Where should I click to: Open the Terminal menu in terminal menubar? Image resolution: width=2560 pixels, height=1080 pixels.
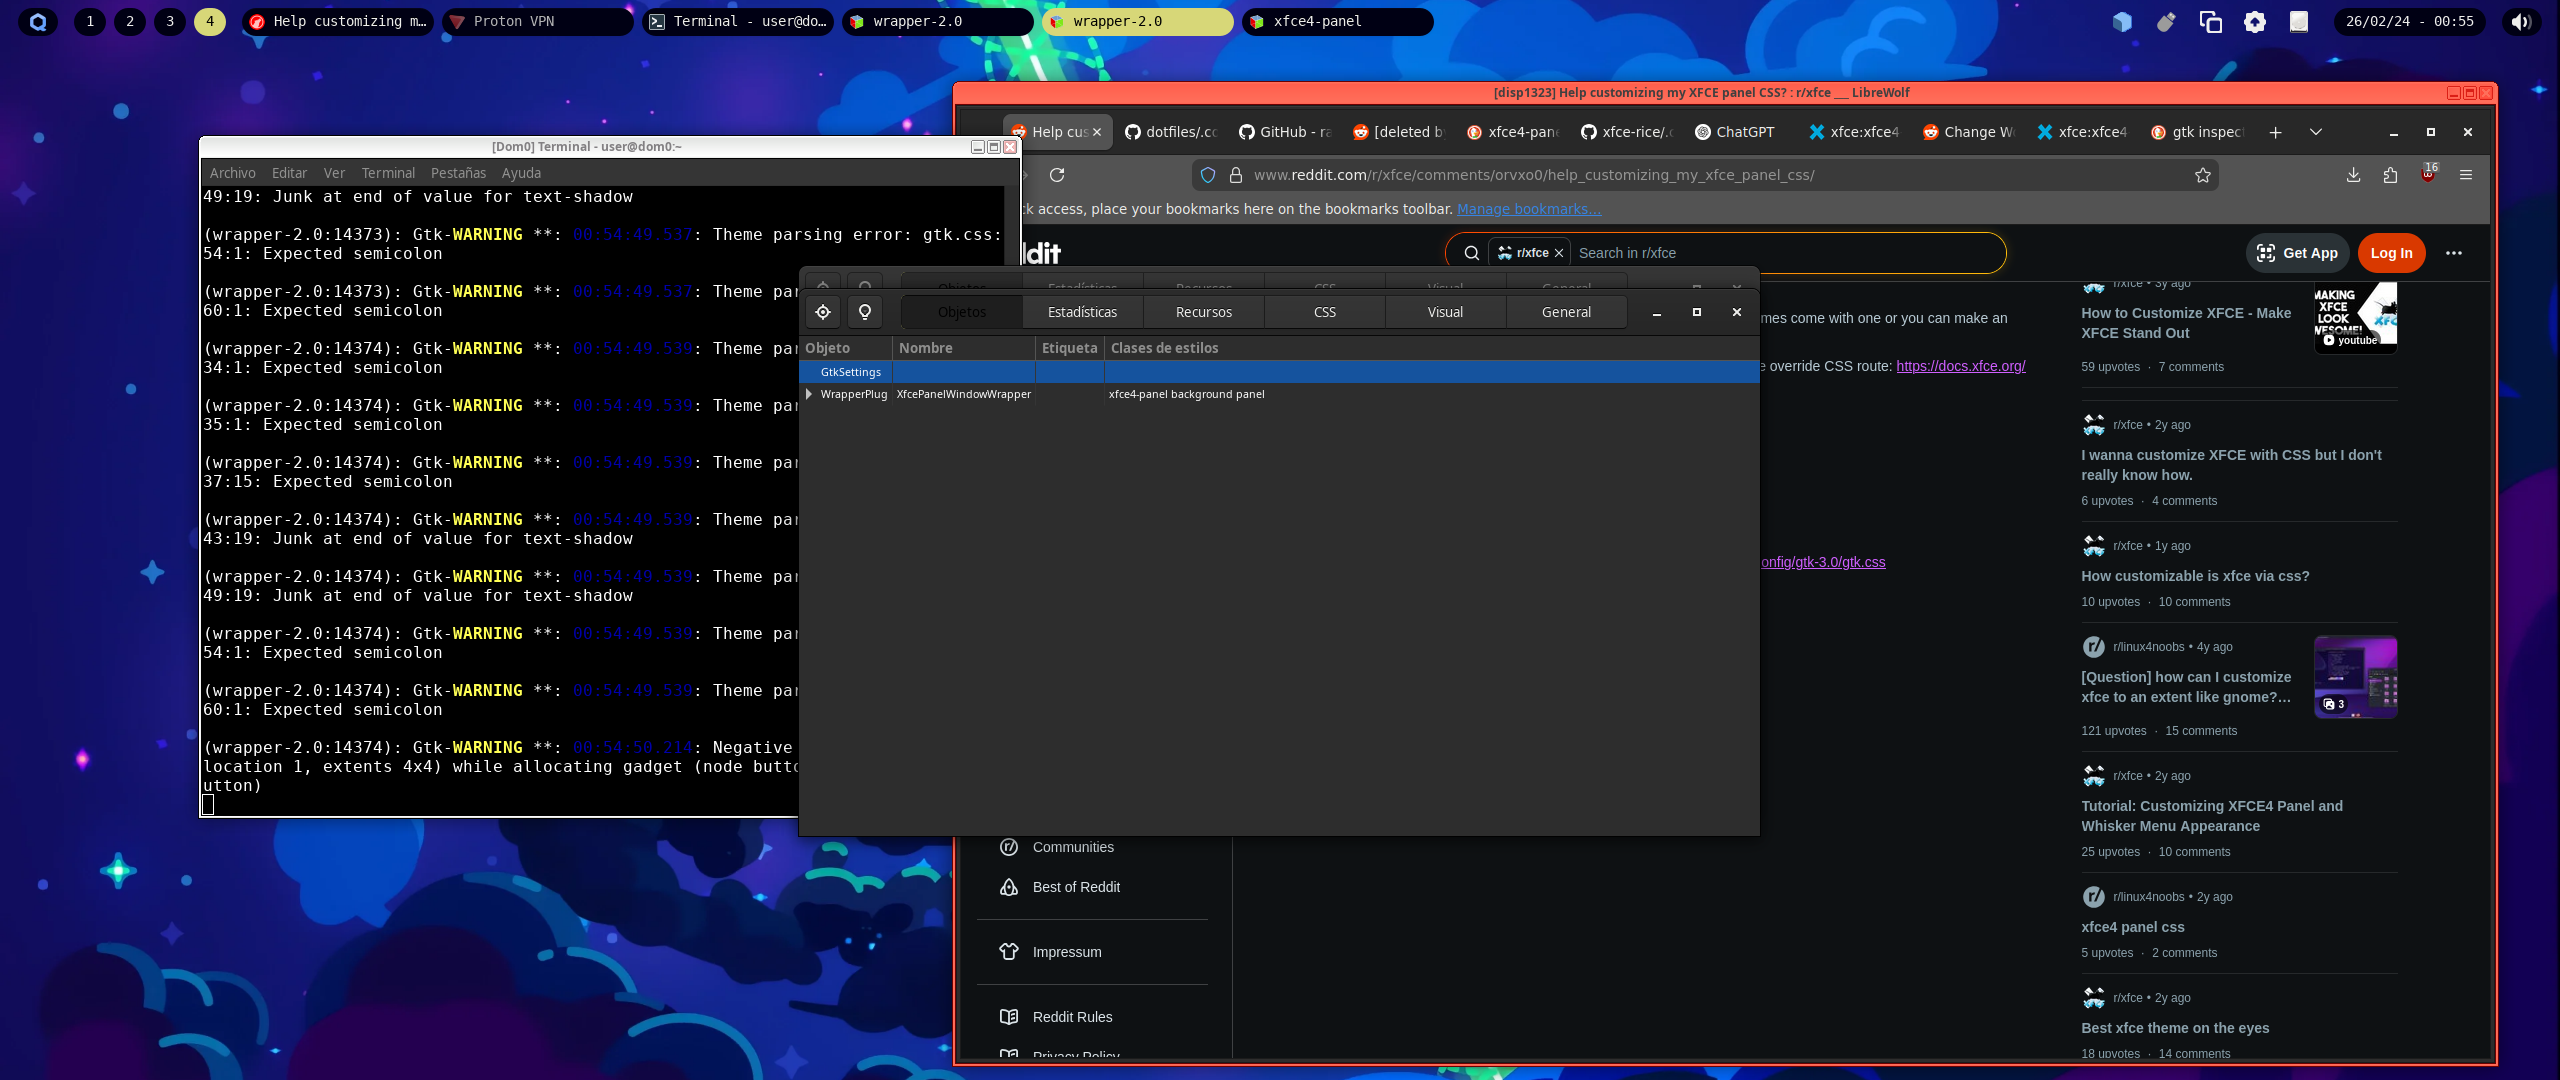tap(388, 173)
